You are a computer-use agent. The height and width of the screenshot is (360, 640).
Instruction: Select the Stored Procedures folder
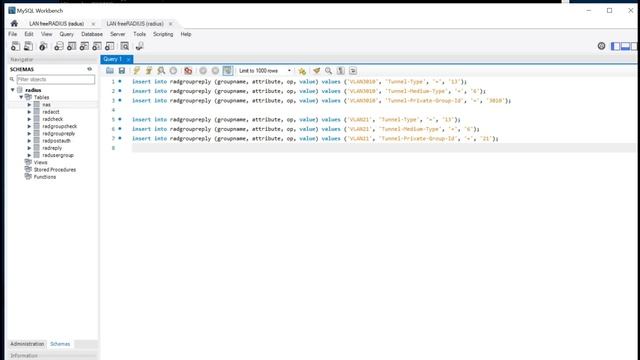(x=55, y=170)
